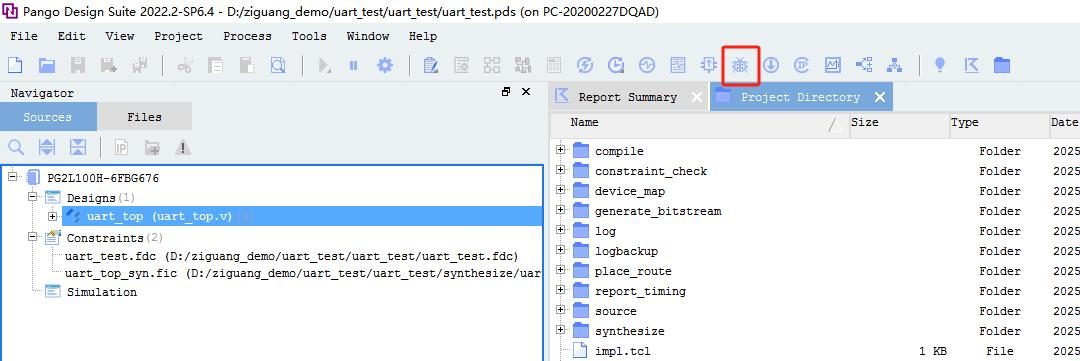Image resolution: width=1080 pixels, height=361 pixels.
Task: Launch Fabric Debugger via the bug icon
Action: tap(740, 65)
